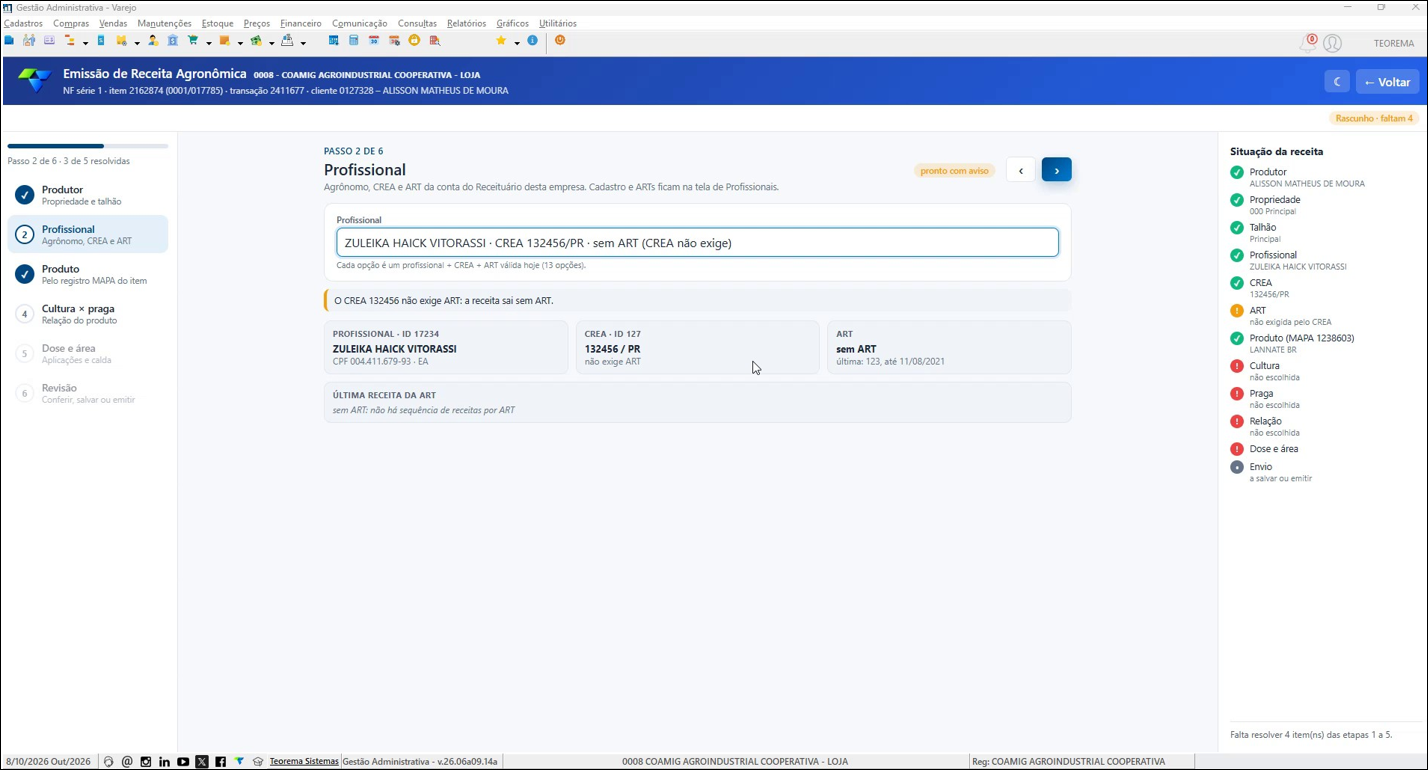Image resolution: width=1428 pixels, height=770 pixels.
Task: Click the bank building toolbar icon
Action: pyautogui.click(x=173, y=41)
